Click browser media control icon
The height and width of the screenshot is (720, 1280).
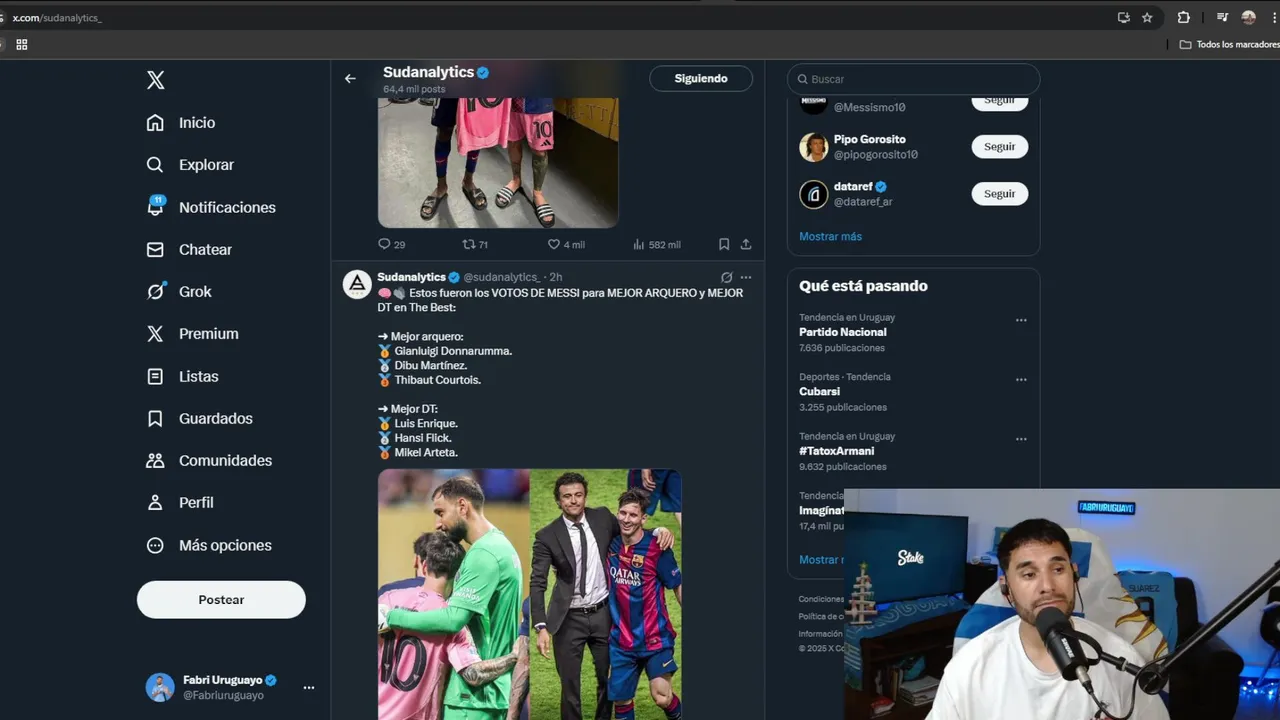coord(1222,17)
